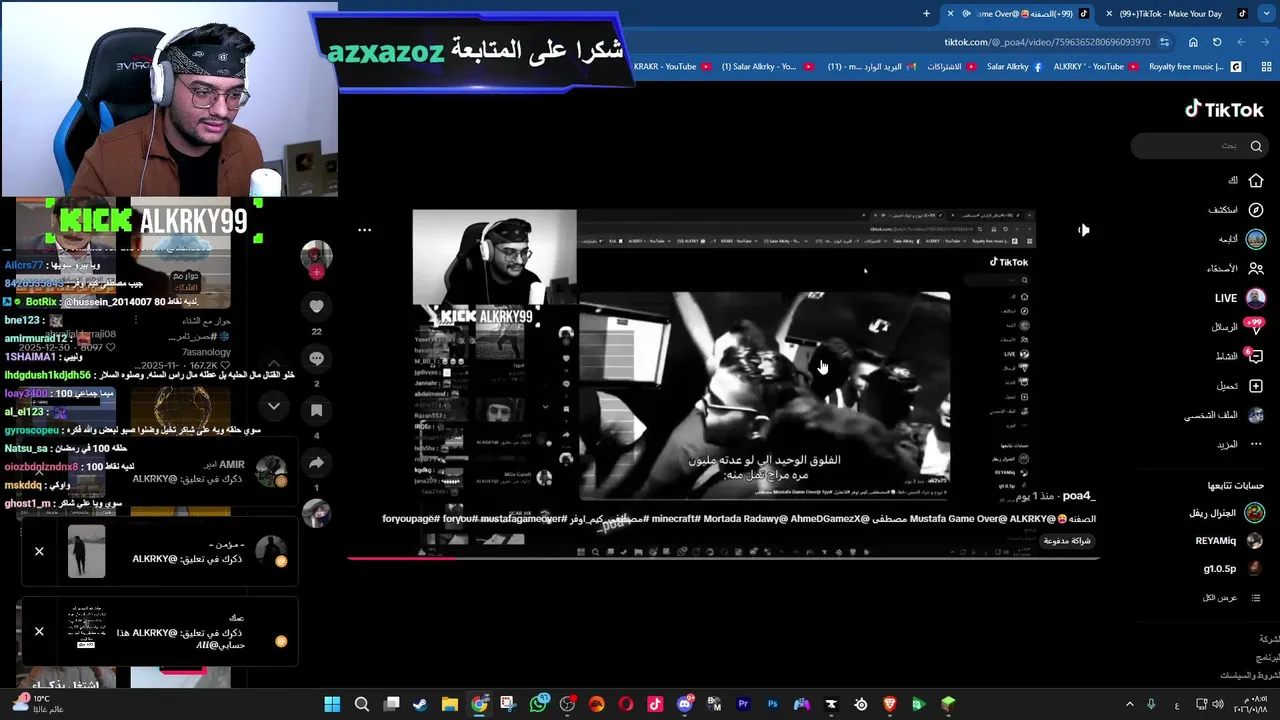Click the Upload plus icon
The height and width of the screenshot is (720, 1280).
coord(1256,386)
